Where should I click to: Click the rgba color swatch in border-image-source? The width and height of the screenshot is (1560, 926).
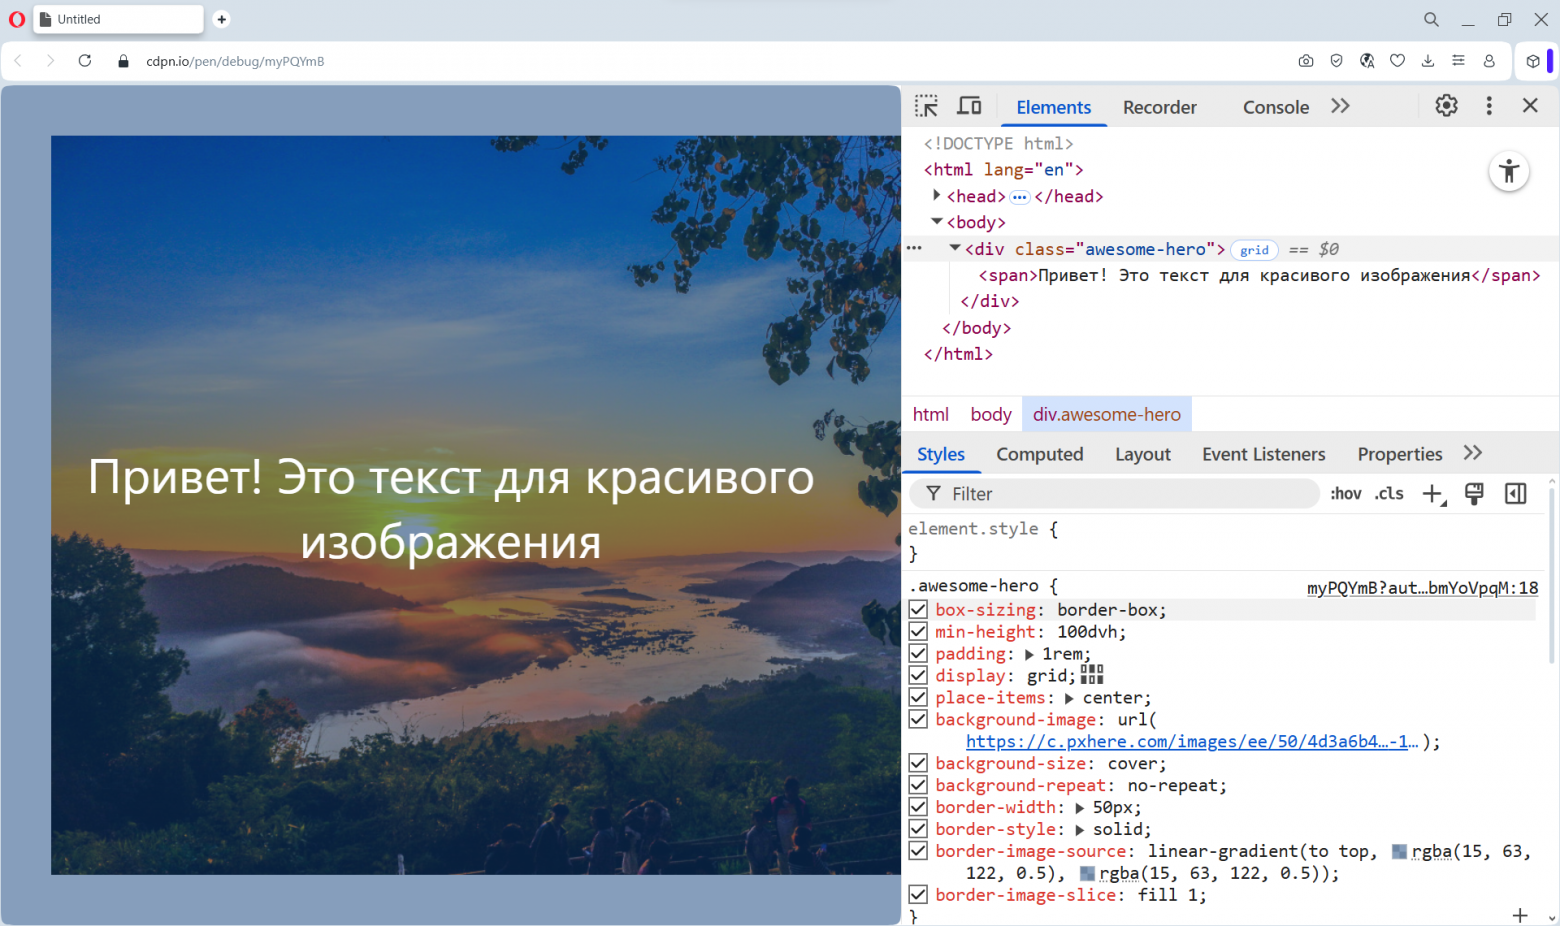coord(1397,851)
